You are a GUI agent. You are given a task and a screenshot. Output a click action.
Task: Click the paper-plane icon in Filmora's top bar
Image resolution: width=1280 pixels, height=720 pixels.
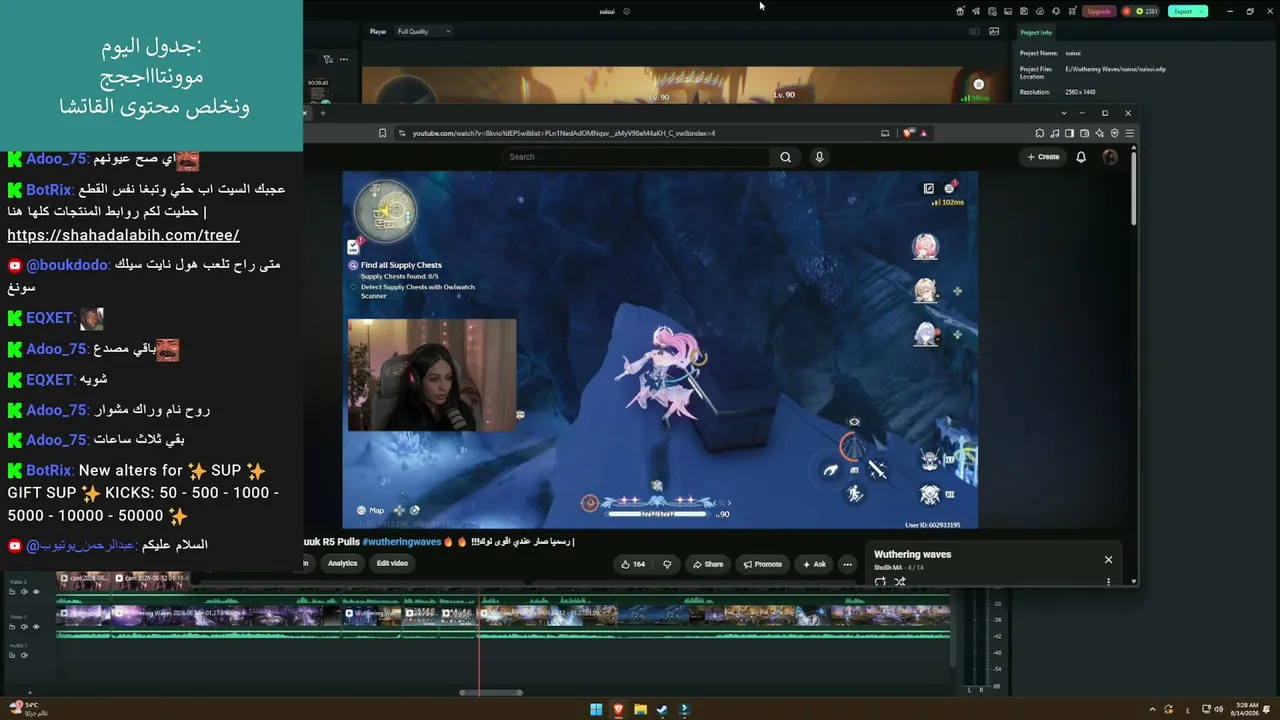coord(976,11)
